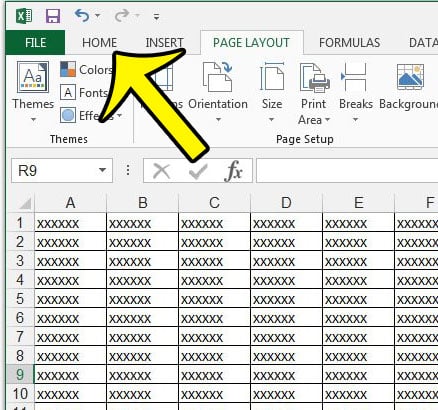Click the Background image button
The image size is (438, 410).
point(410,87)
